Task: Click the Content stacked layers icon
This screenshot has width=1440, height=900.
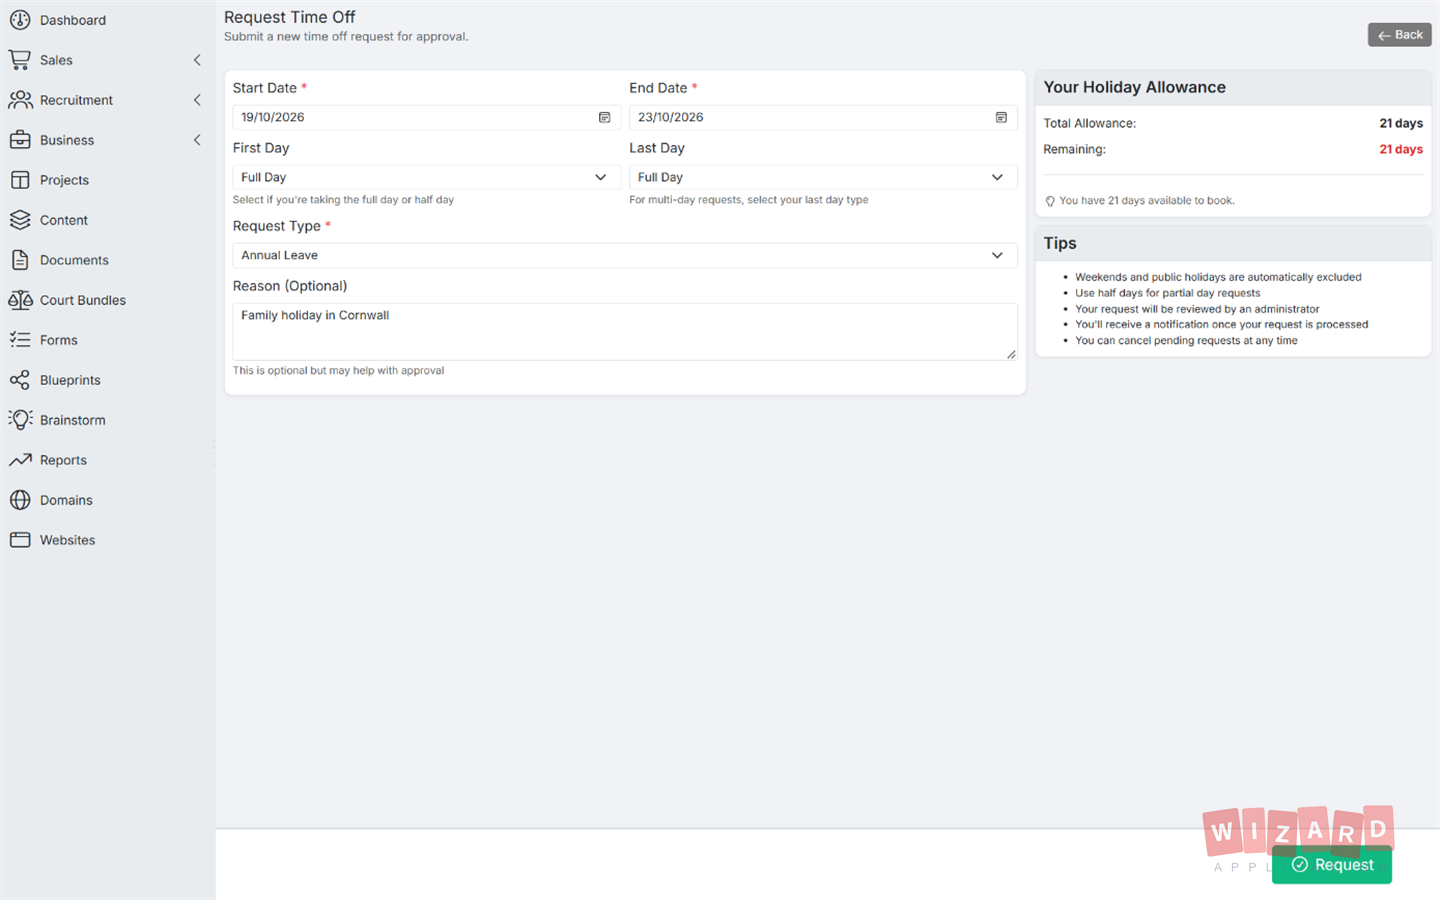Action: point(20,220)
